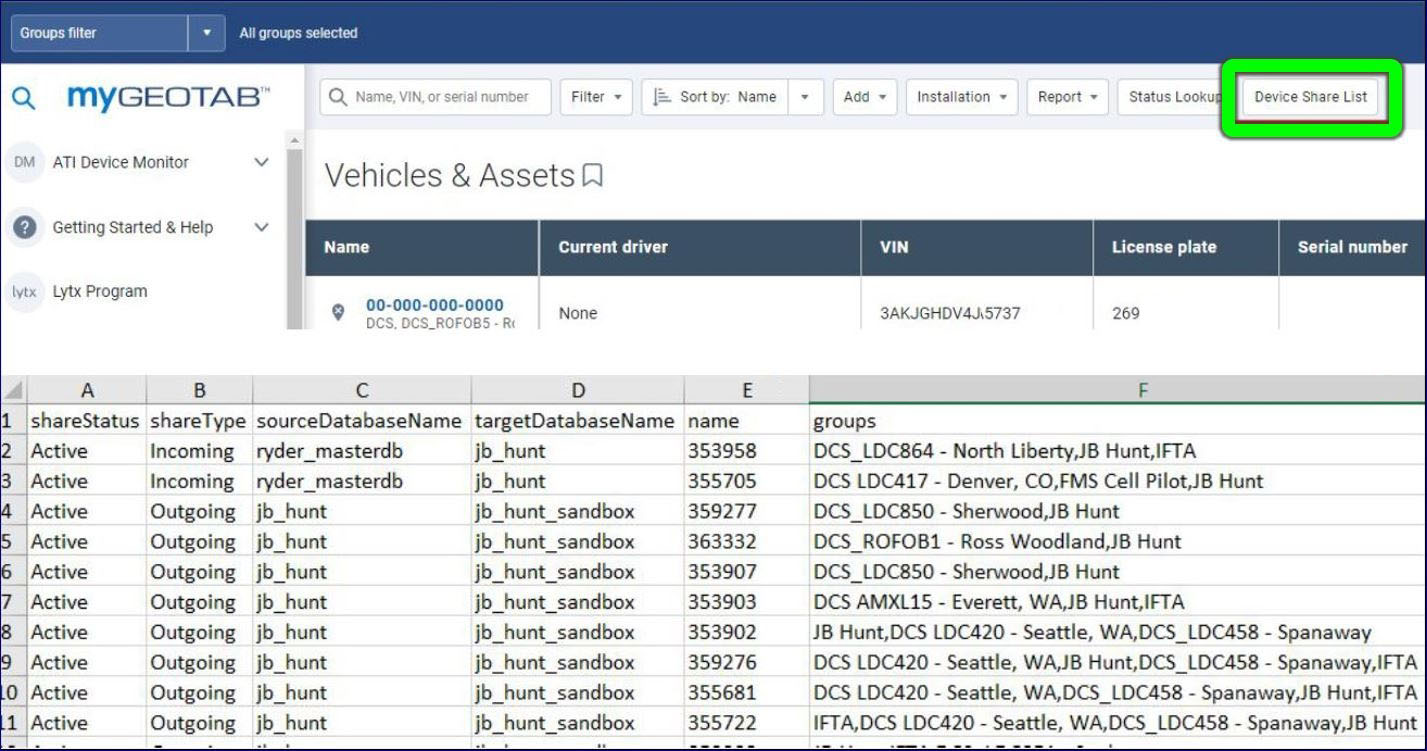Viewport: 1427px width, 751px height.
Task: Click the Groups filter field
Action: pyautogui.click(x=99, y=33)
